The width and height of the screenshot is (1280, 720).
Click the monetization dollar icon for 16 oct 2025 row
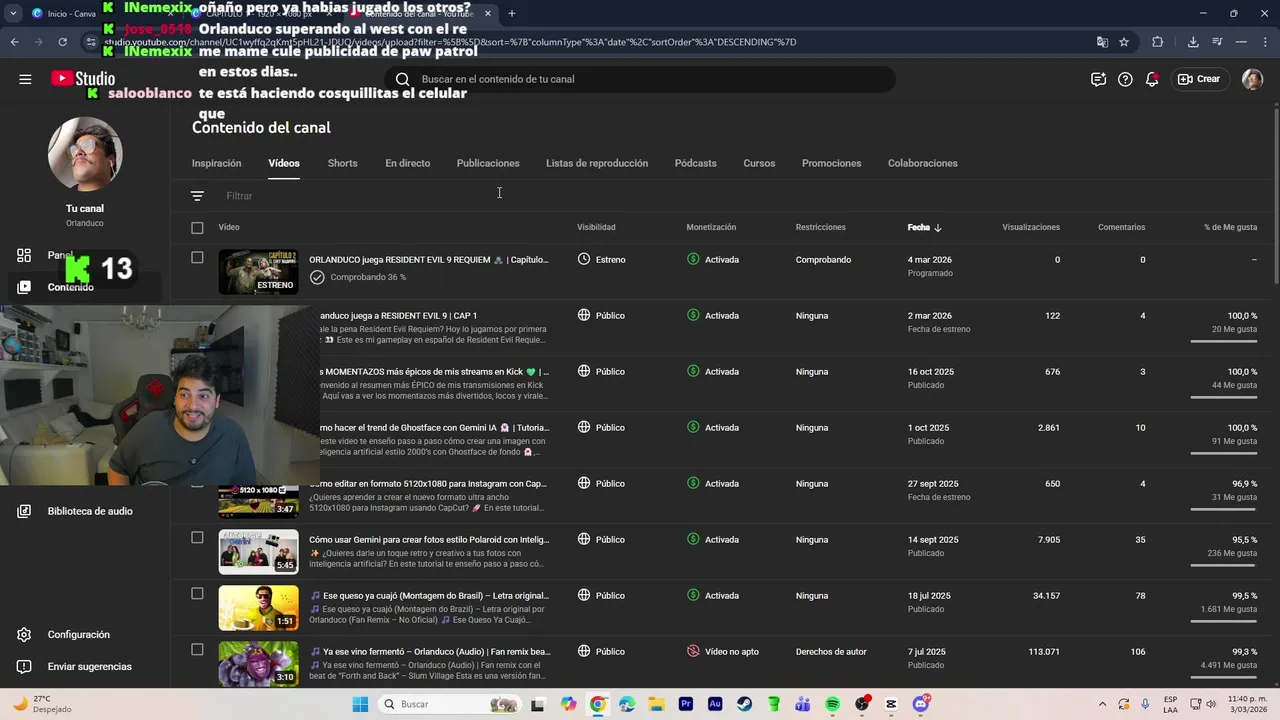click(x=693, y=371)
